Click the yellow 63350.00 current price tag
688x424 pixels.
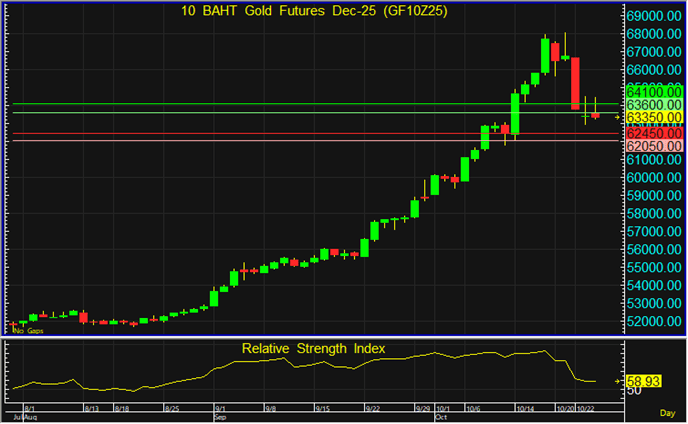pos(654,117)
